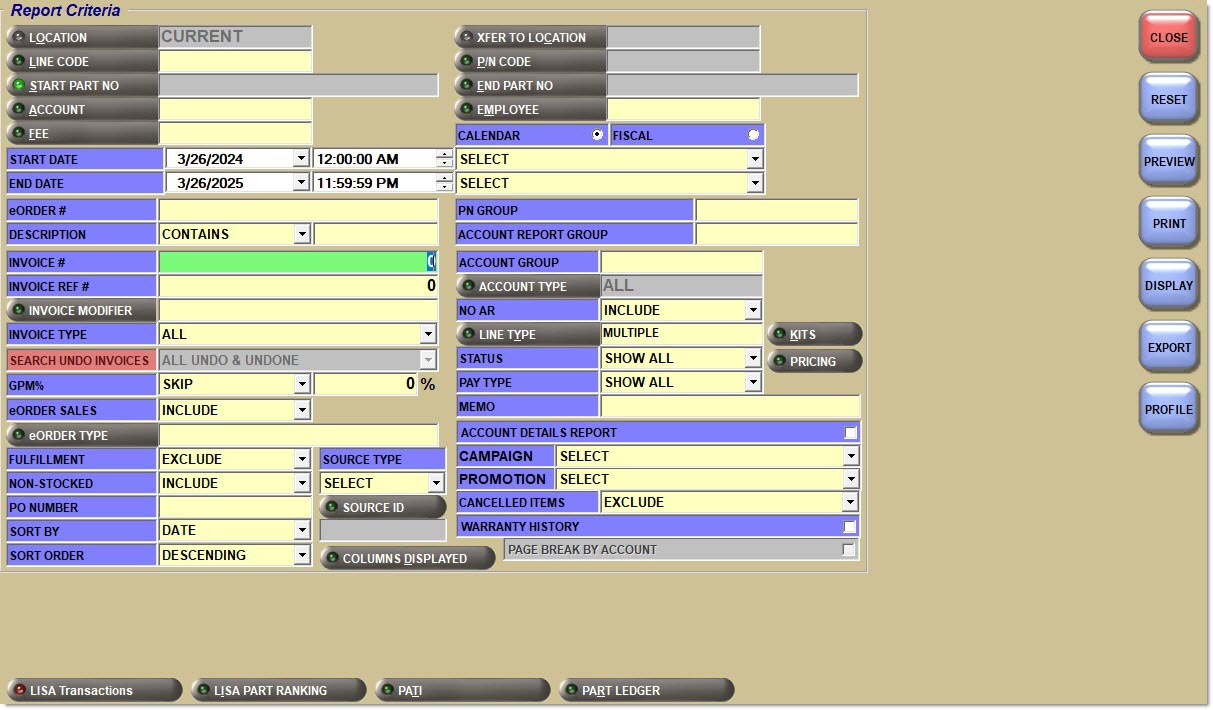Screen dimensions: 1213x710
Task: Open the LINE CODE lookup
Action: tap(82, 62)
